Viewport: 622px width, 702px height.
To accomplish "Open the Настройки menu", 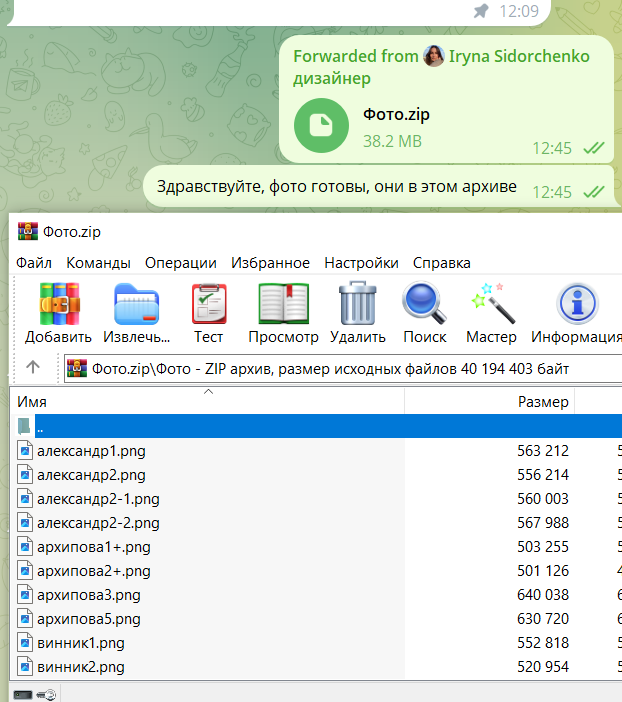I will tap(361, 263).
